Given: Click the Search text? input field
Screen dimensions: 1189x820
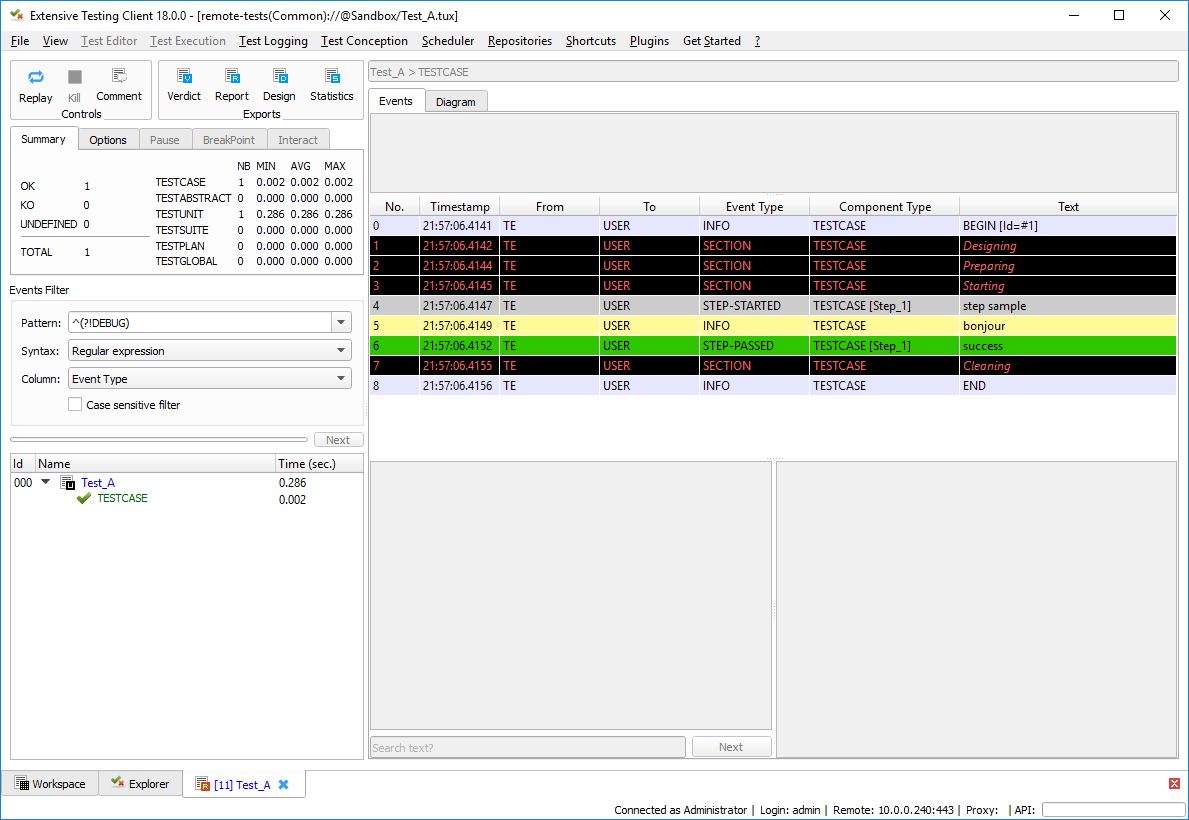Looking at the screenshot, I should tap(528, 747).
